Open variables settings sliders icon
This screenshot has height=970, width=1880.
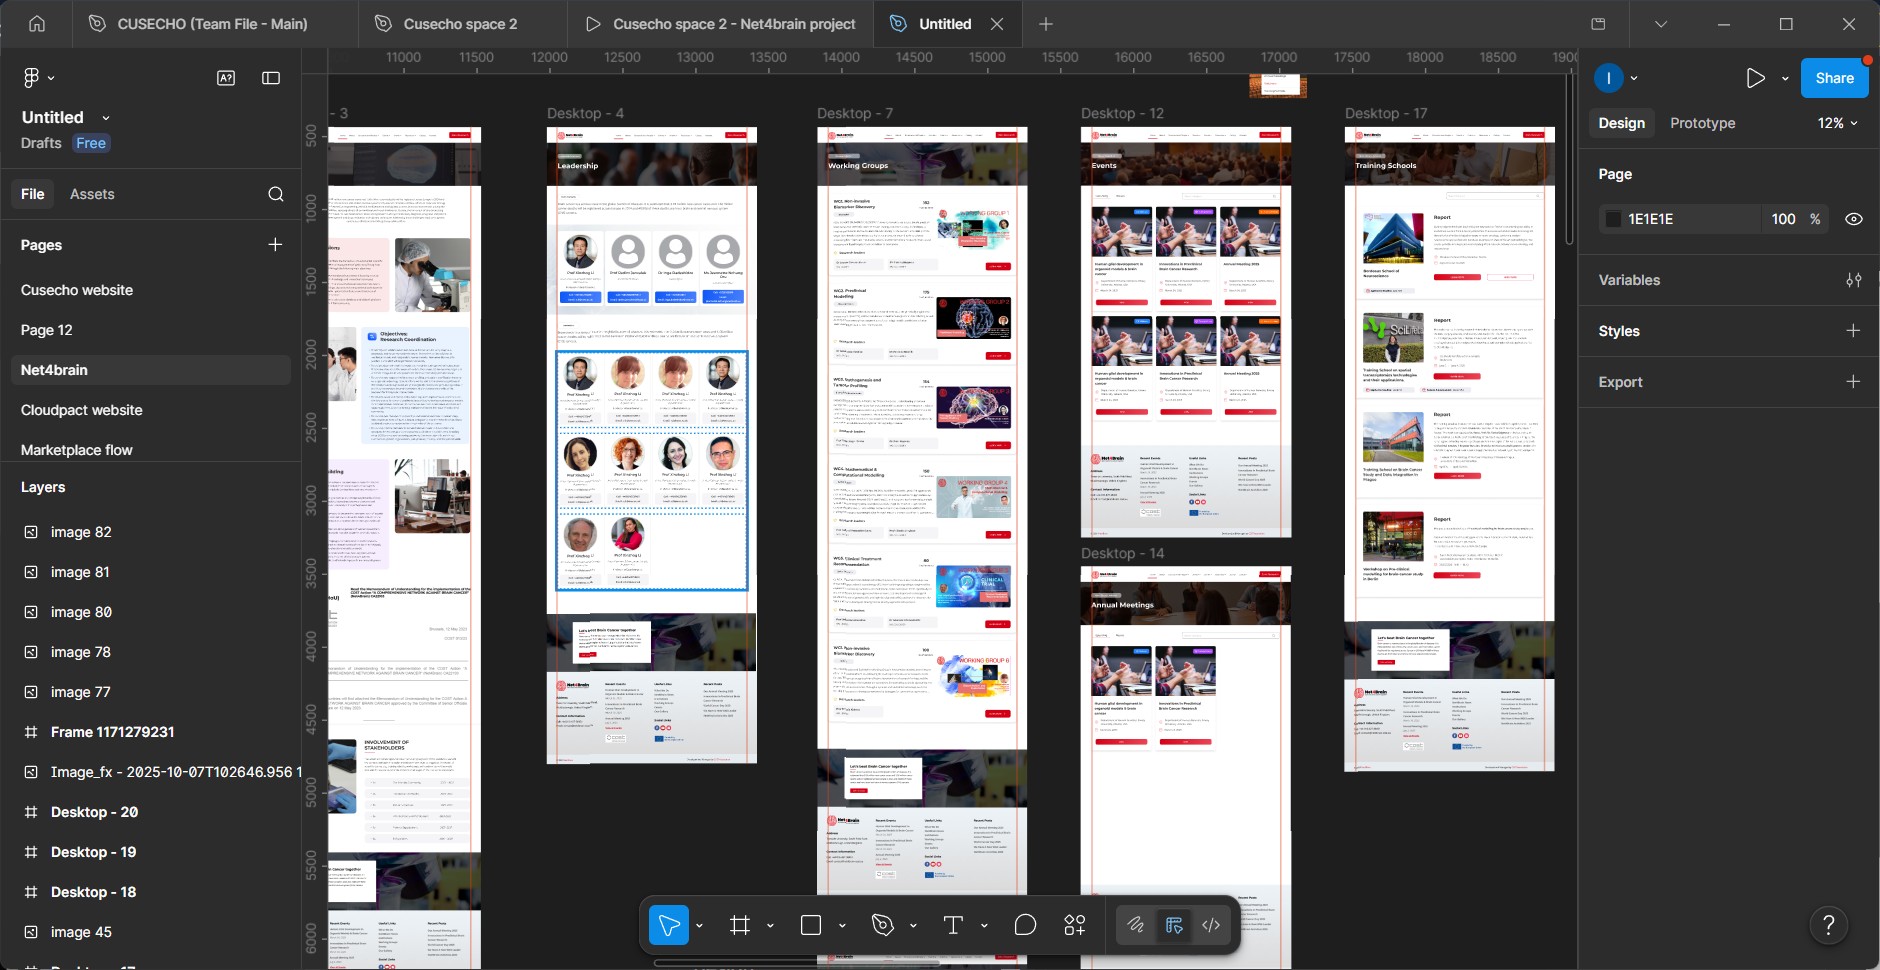[1853, 280]
